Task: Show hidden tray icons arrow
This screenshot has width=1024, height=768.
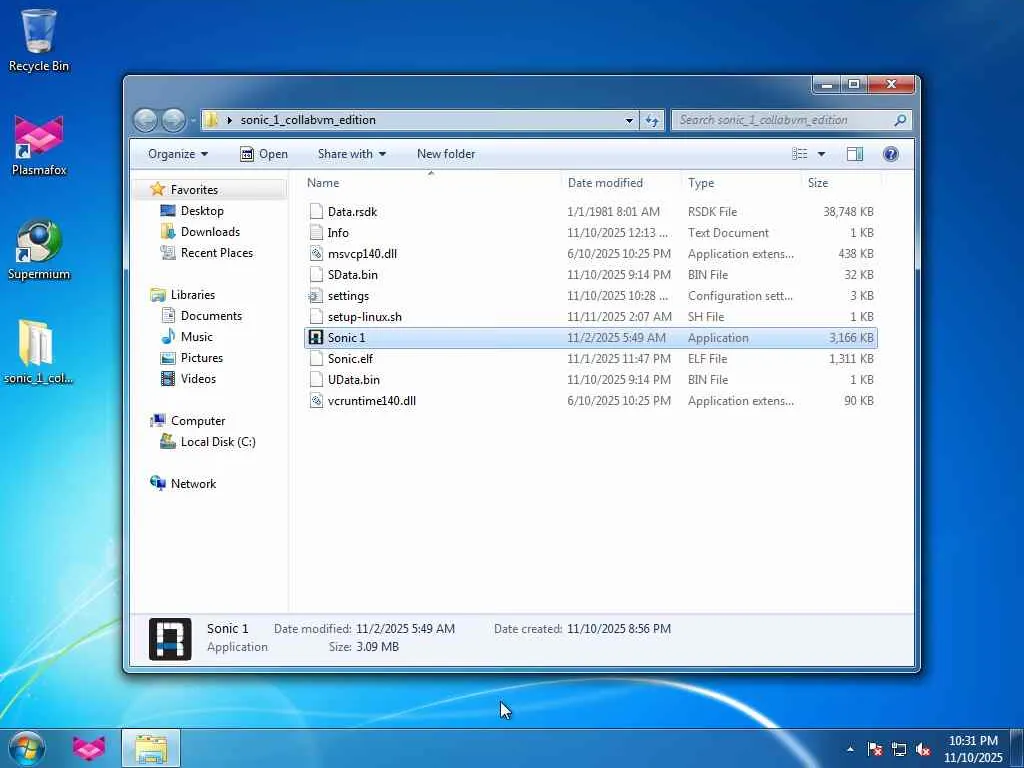Action: [850, 749]
